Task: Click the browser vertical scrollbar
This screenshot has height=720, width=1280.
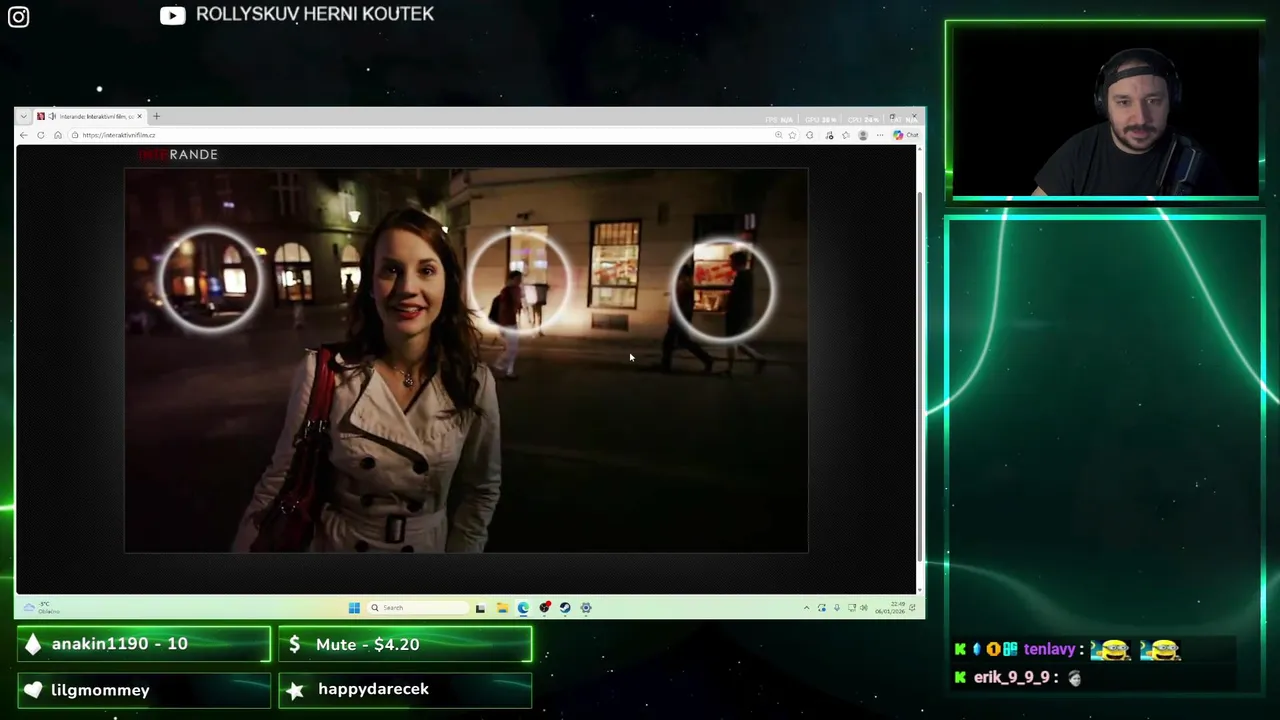Action: click(x=920, y=375)
